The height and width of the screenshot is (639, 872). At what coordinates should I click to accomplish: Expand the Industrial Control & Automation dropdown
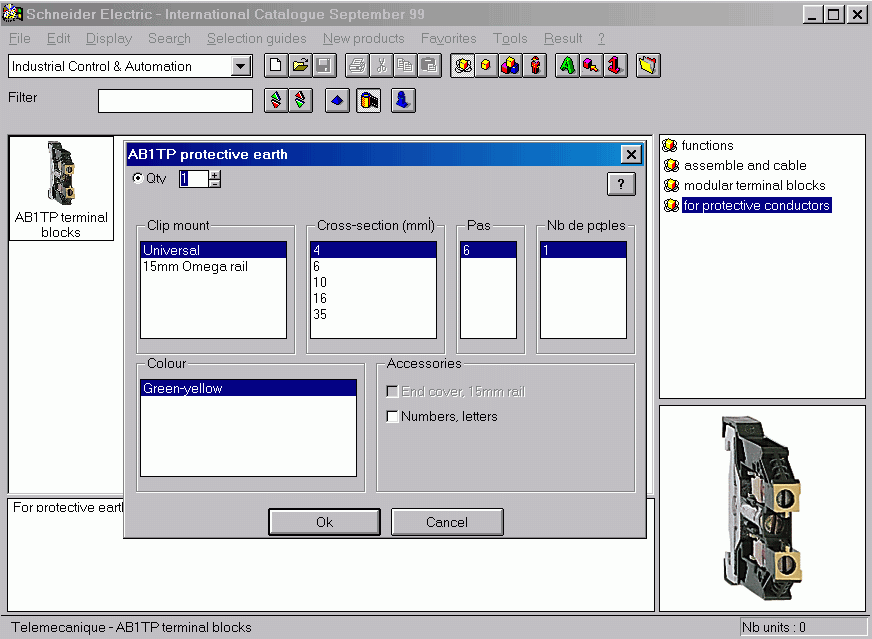click(240, 66)
